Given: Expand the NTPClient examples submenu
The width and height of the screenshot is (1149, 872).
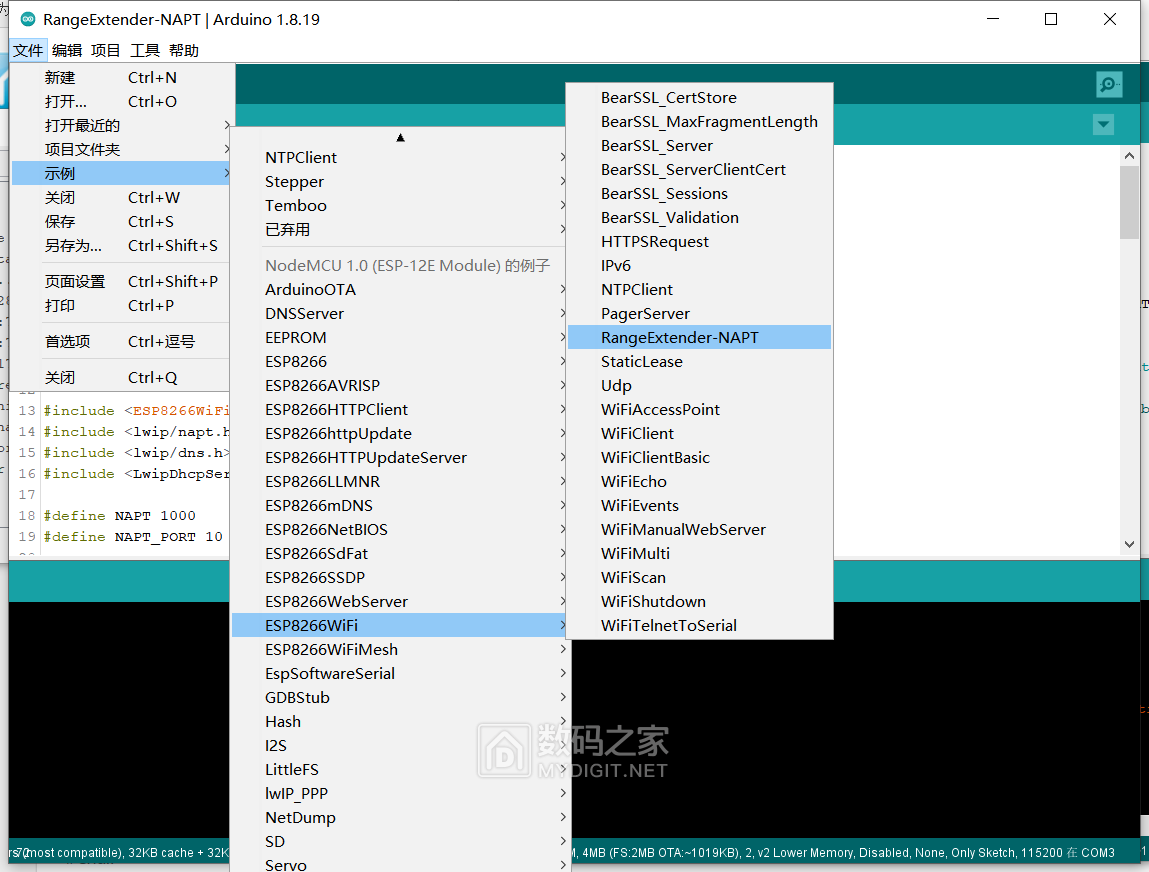Looking at the screenshot, I should [400, 158].
